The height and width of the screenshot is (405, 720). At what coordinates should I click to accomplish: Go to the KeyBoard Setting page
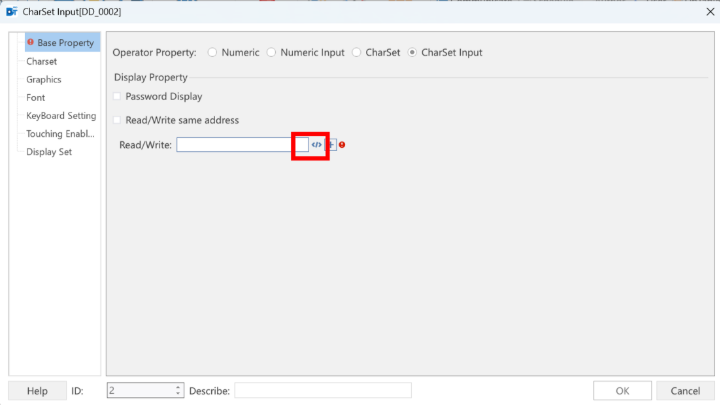[x=61, y=116]
